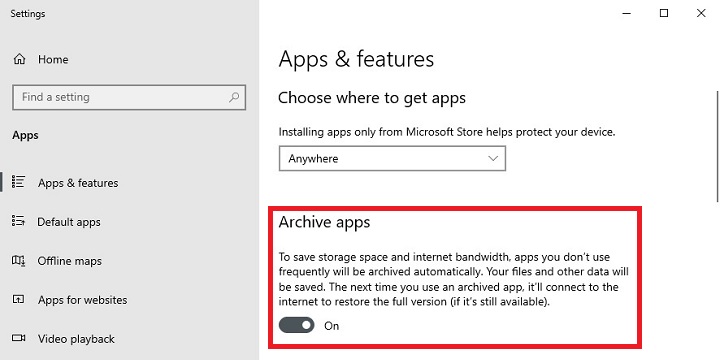Click the vertical scrollbar on right
The width and height of the screenshot is (720, 360).
click(717, 146)
